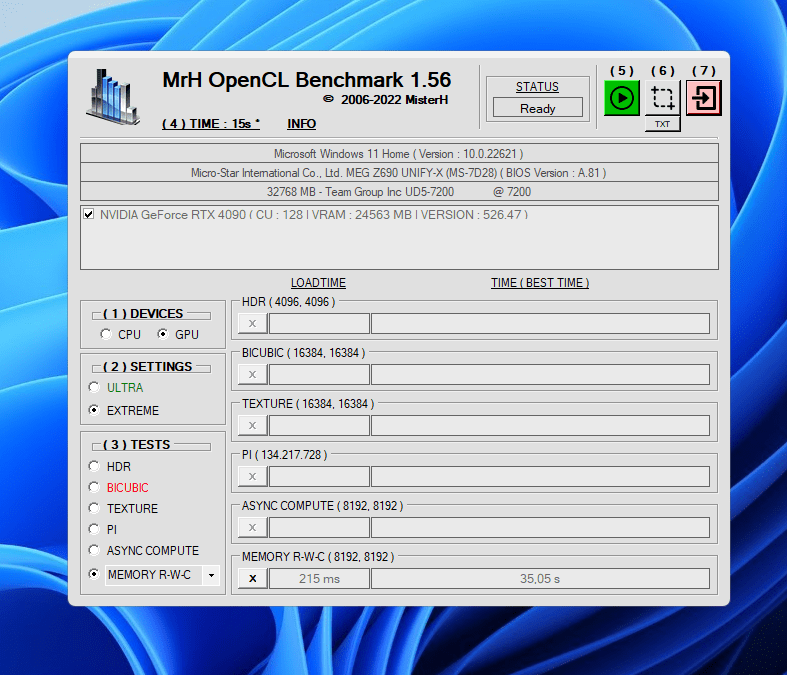Open the MEMORY R-W-C dropdown arrow
The width and height of the screenshot is (787, 675).
click(x=211, y=575)
